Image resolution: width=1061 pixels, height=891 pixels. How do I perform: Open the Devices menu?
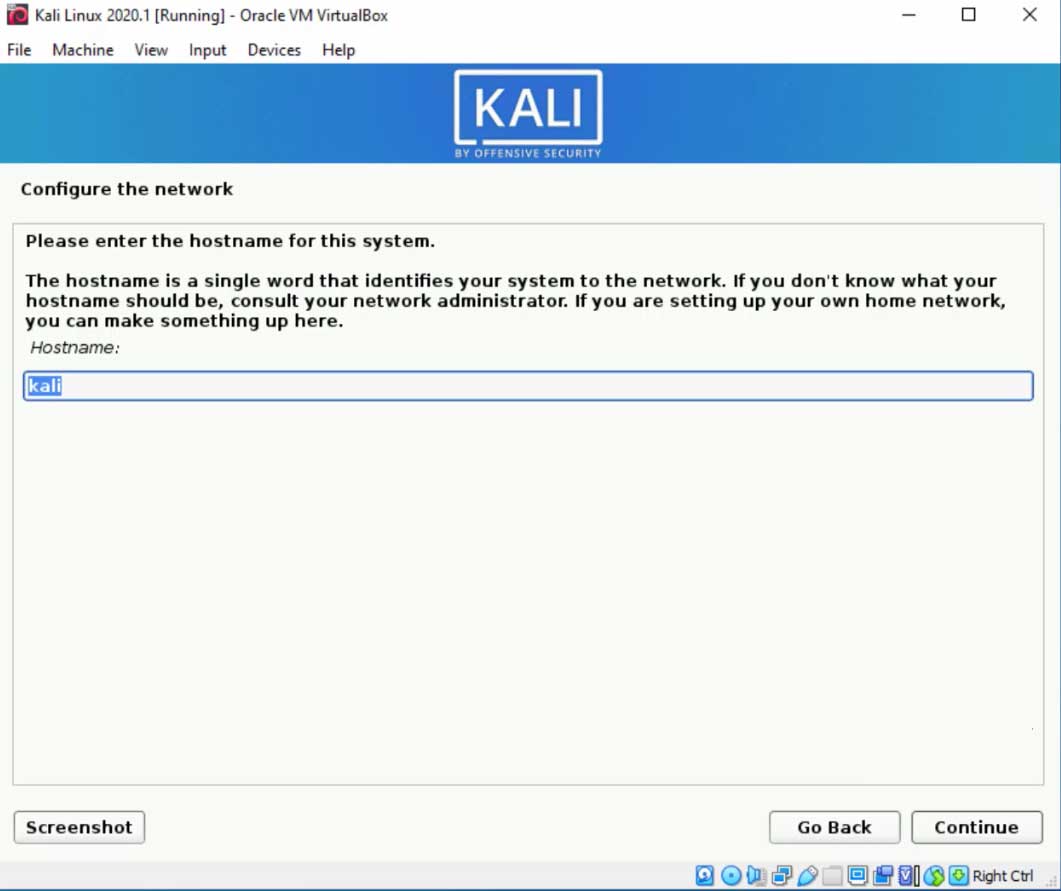point(274,50)
